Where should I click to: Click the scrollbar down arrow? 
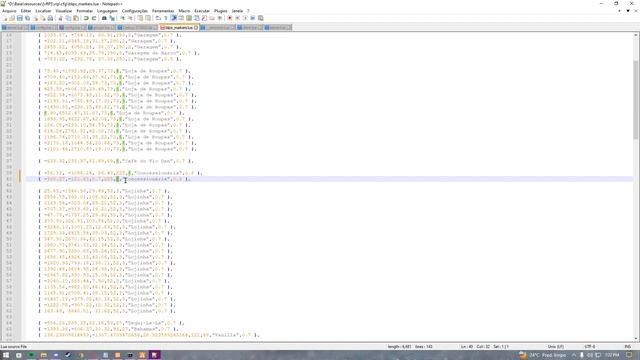[636, 338]
